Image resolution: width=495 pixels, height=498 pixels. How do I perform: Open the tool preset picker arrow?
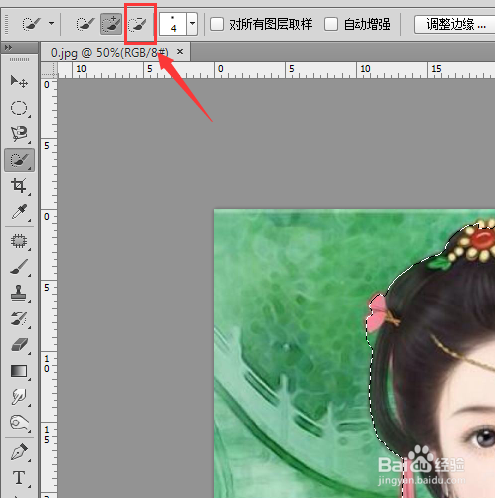pyautogui.click(x=51, y=24)
